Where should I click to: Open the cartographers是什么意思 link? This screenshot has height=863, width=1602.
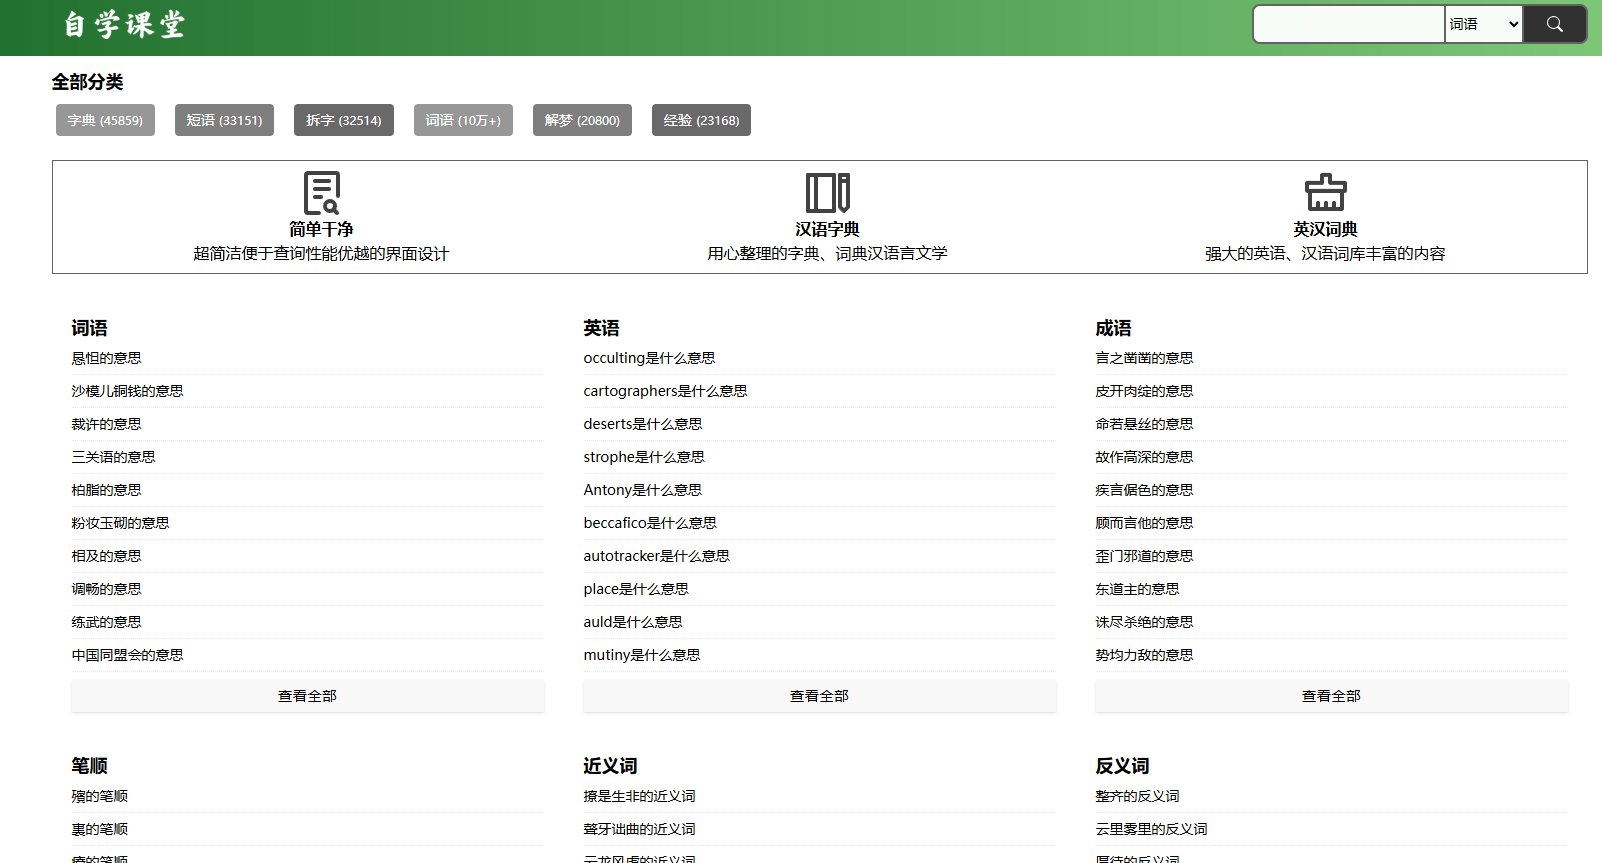(665, 391)
